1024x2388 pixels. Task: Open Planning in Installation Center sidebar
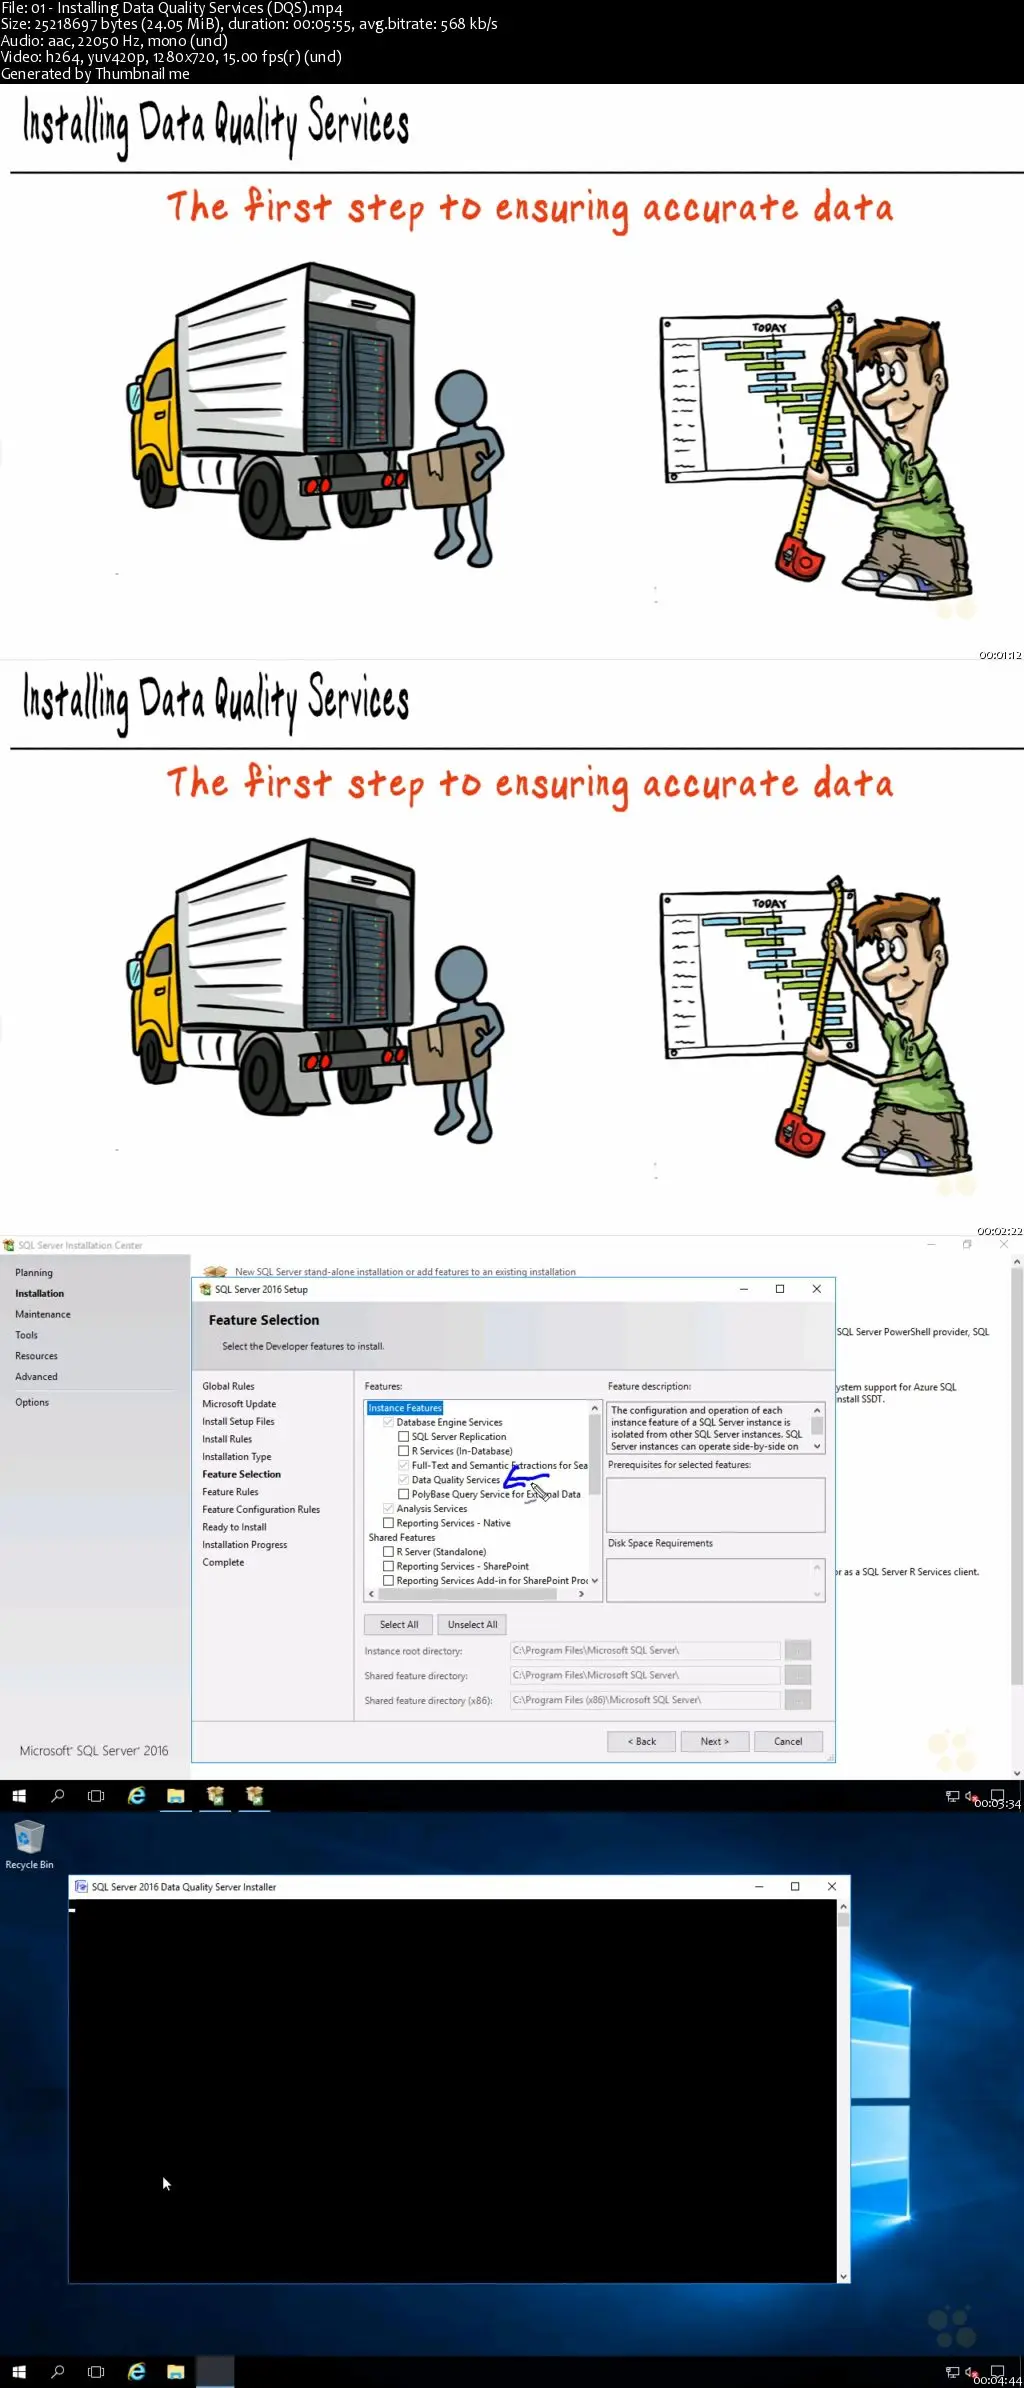tap(34, 1273)
